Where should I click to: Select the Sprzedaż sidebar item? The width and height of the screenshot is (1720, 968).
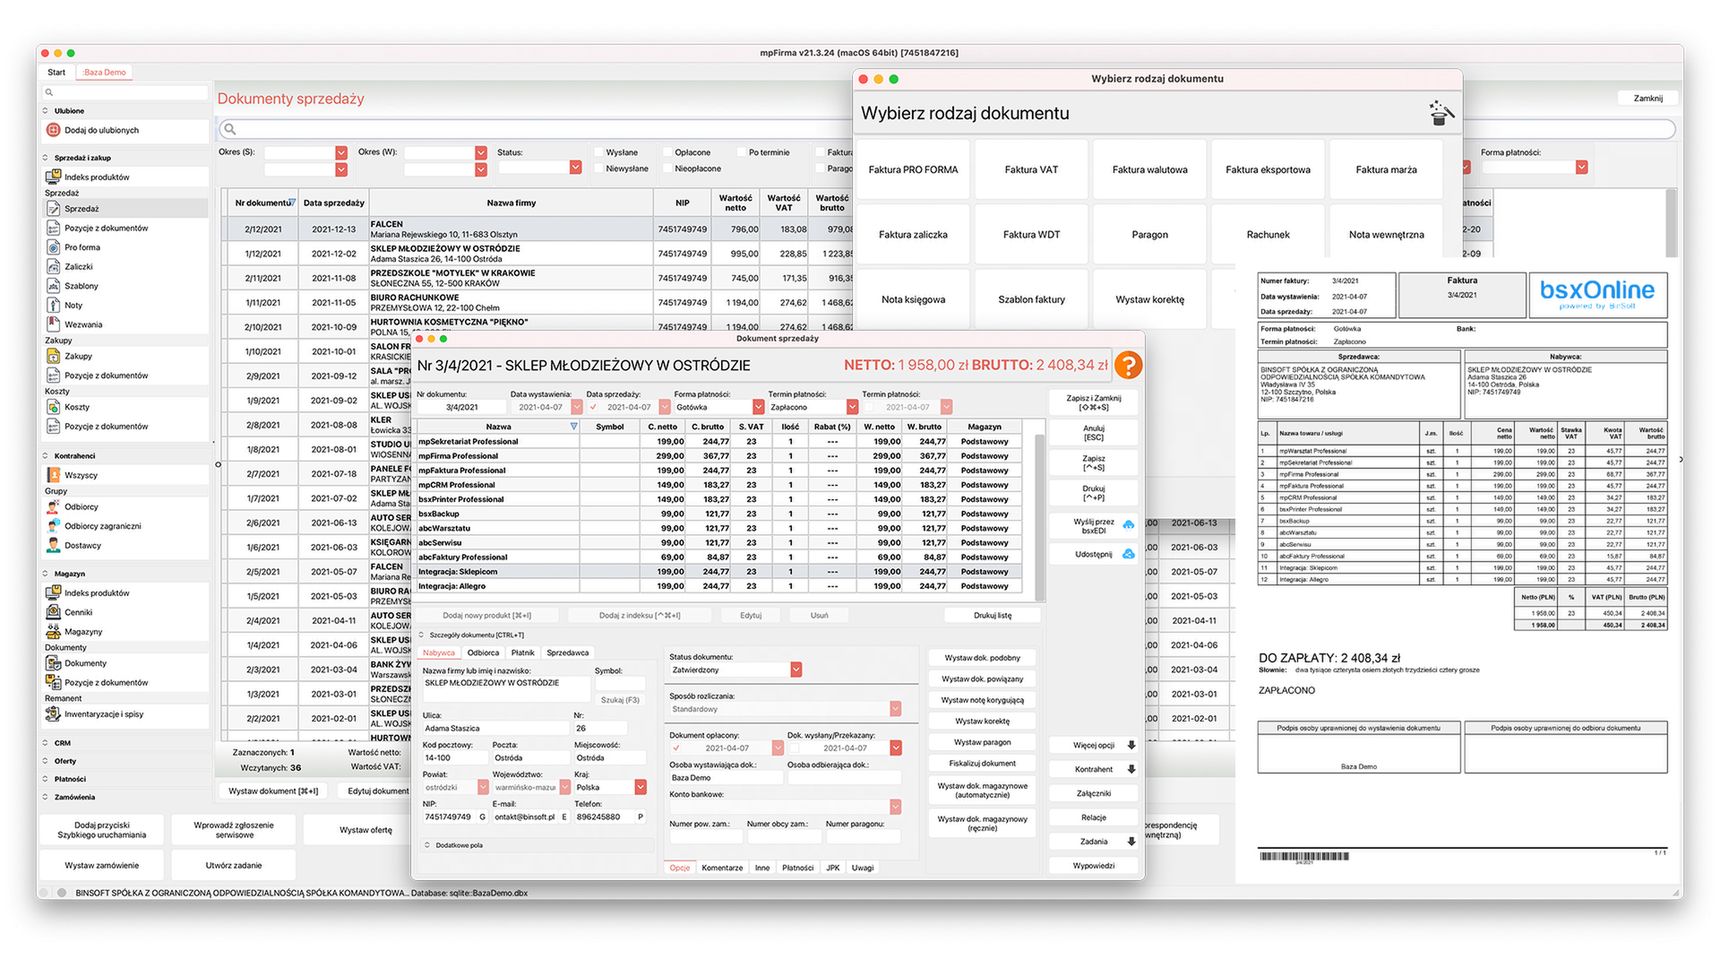[82, 209]
